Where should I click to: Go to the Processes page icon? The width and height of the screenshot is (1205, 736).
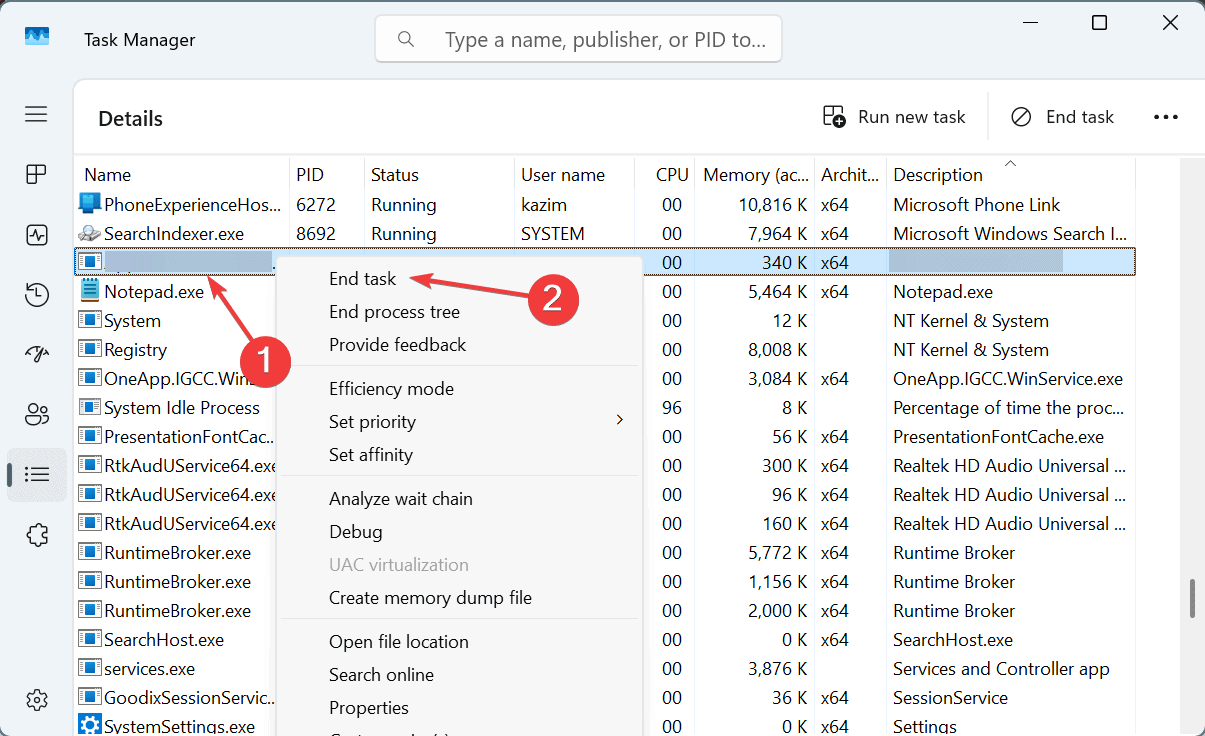37,175
